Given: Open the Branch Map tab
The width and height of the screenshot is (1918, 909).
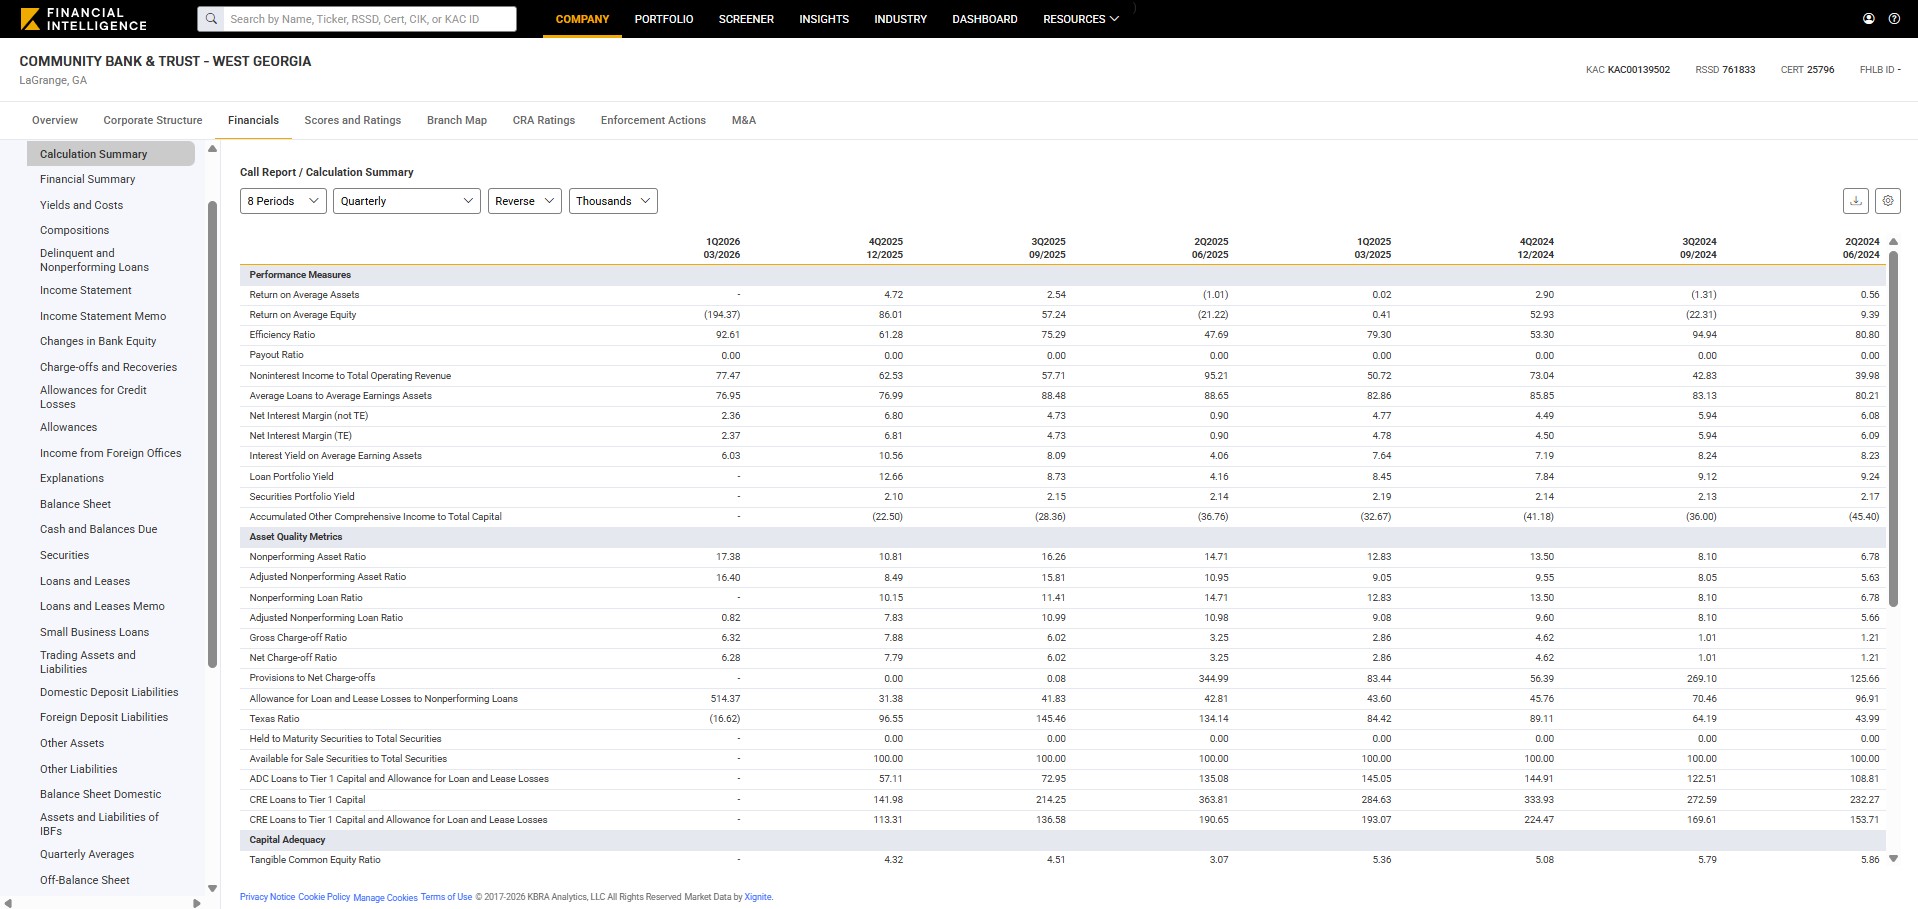Looking at the screenshot, I should coord(457,120).
